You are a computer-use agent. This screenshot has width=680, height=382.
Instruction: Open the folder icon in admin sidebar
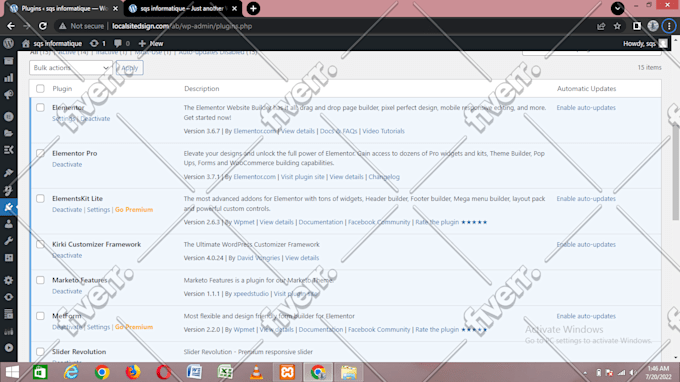[x=8, y=133]
